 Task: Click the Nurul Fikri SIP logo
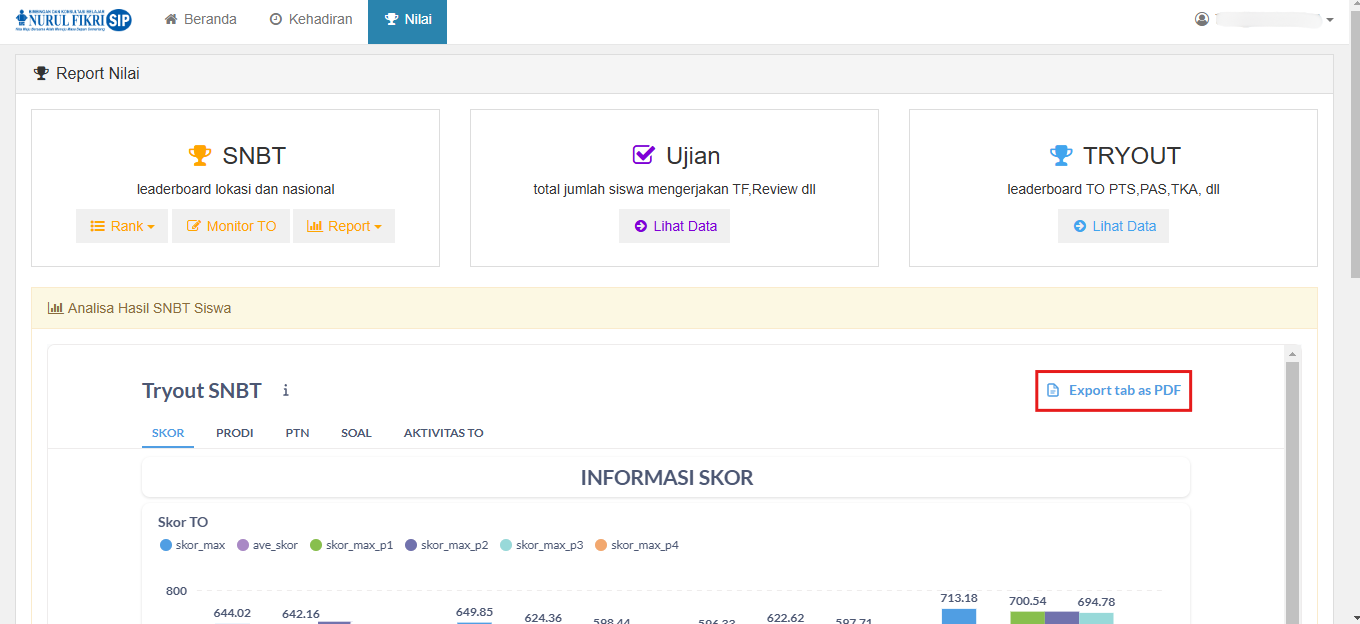click(73, 20)
